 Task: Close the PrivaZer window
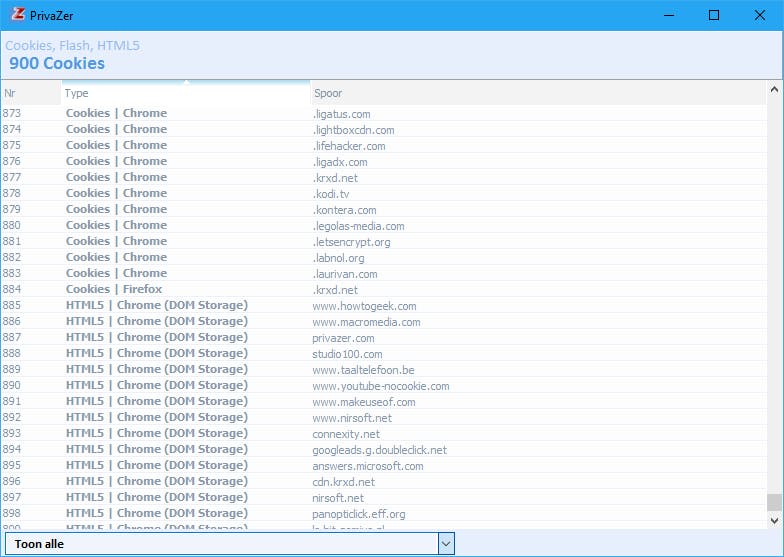(x=760, y=15)
